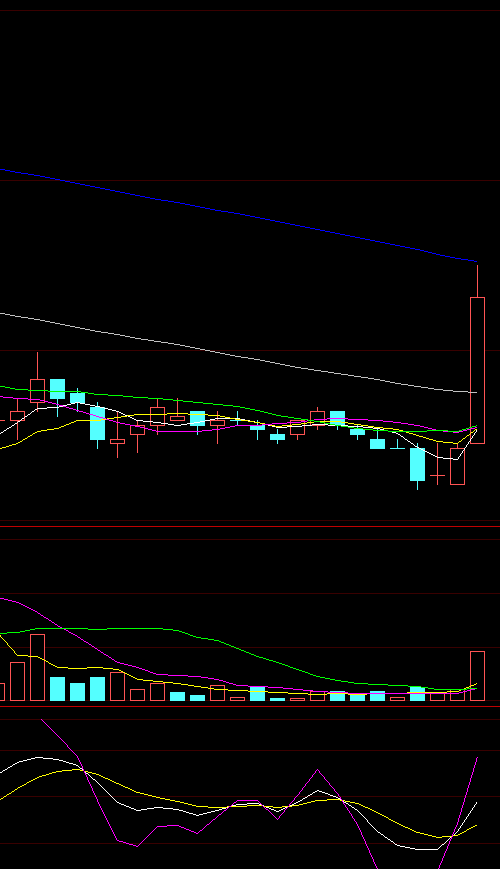Click the rightmost red volume bar
Viewport: 500px width, 869px height.
[477, 676]
